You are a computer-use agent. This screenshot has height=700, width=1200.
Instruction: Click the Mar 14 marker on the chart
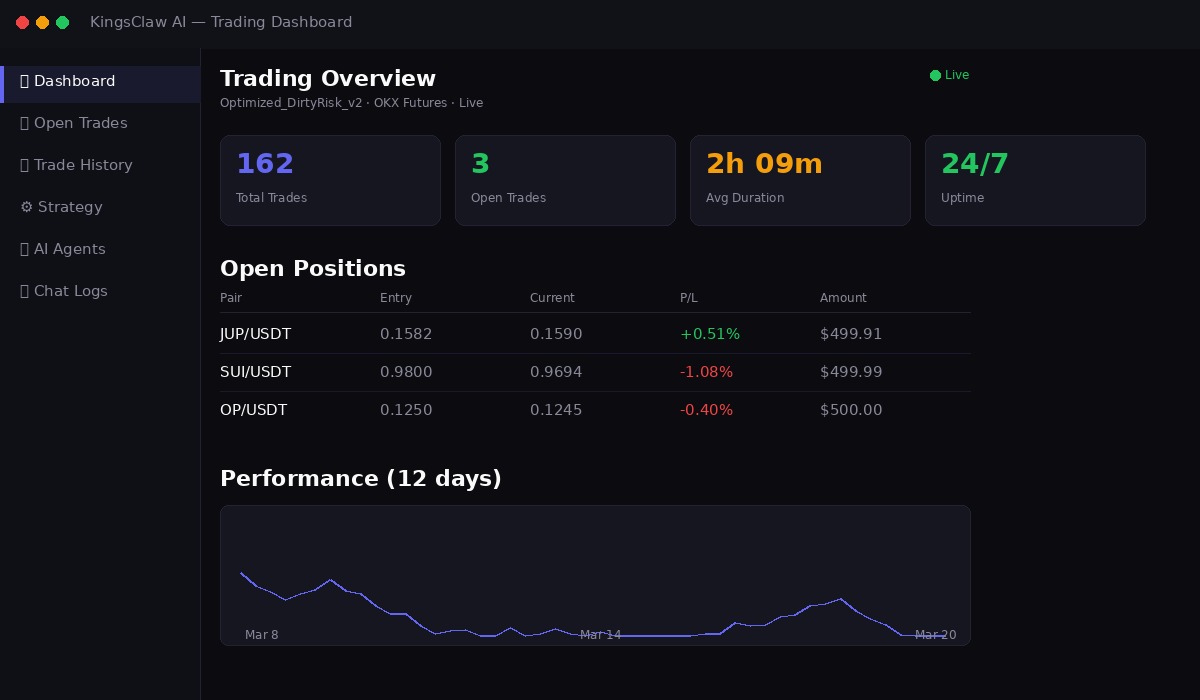pyautogui.click(x=600, y=634)
